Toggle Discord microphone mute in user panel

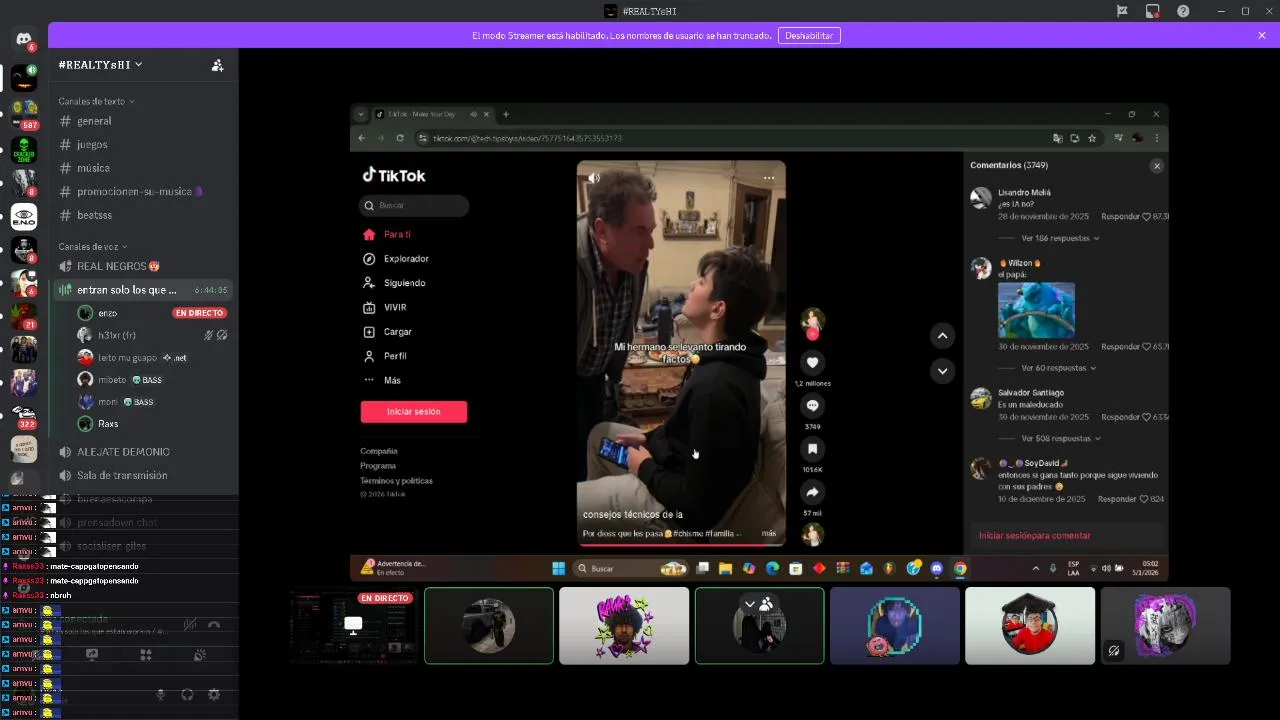pyautogui.click(x=160, y=694)
